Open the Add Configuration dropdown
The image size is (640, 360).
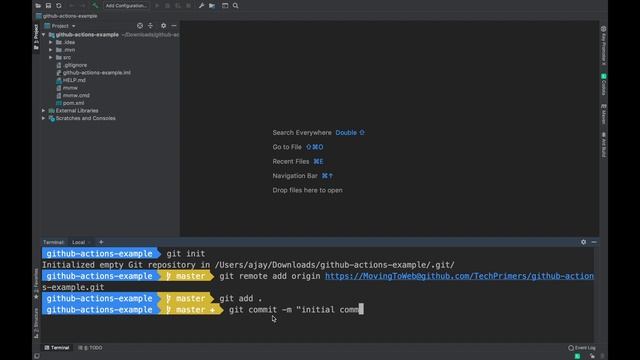click(x=126, y=6)
